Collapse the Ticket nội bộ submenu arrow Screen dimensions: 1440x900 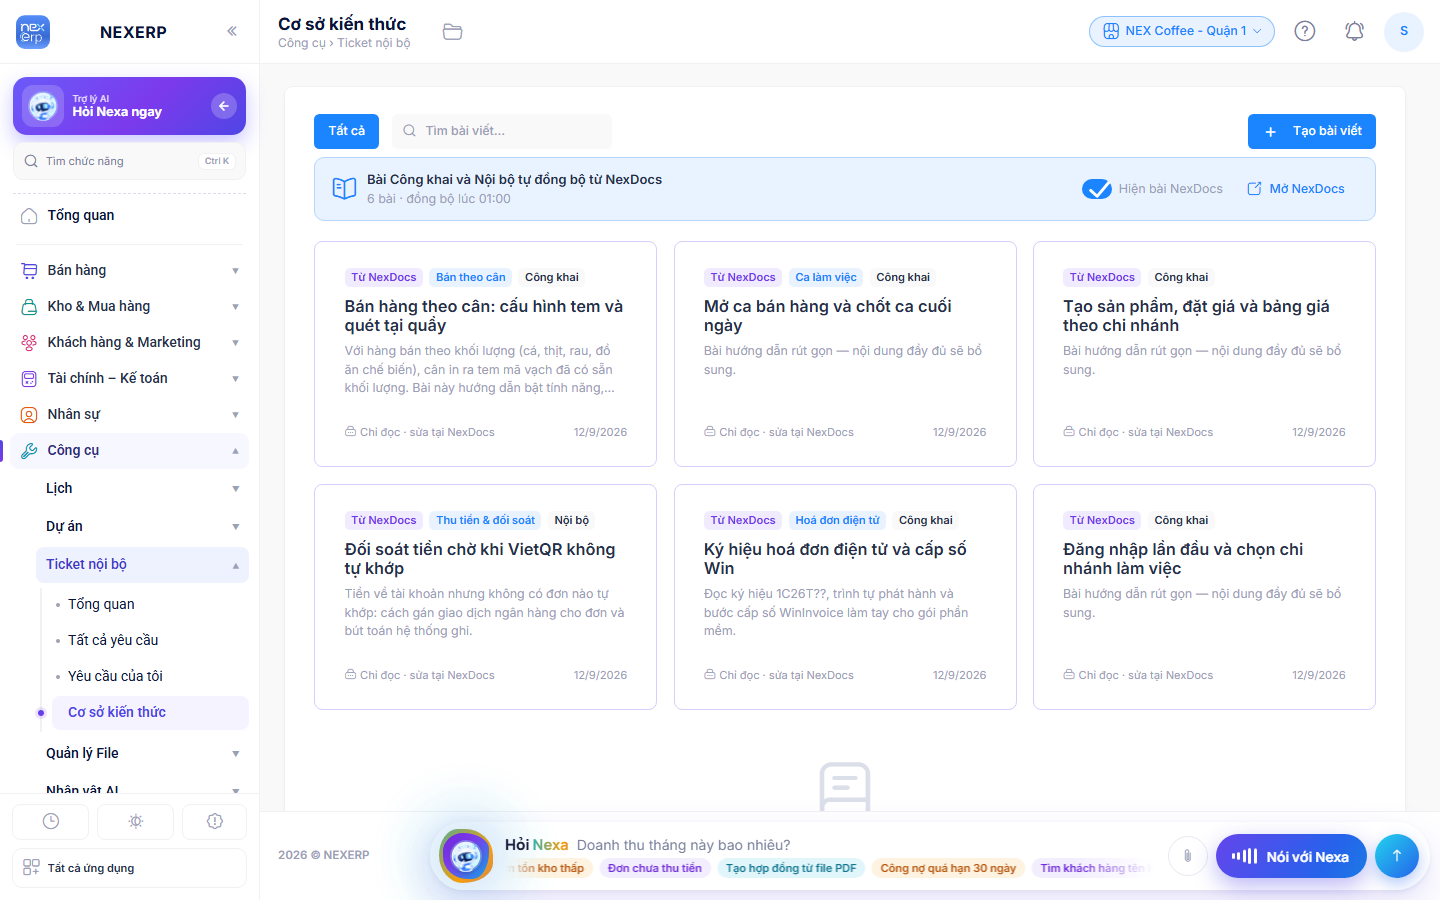236,565
